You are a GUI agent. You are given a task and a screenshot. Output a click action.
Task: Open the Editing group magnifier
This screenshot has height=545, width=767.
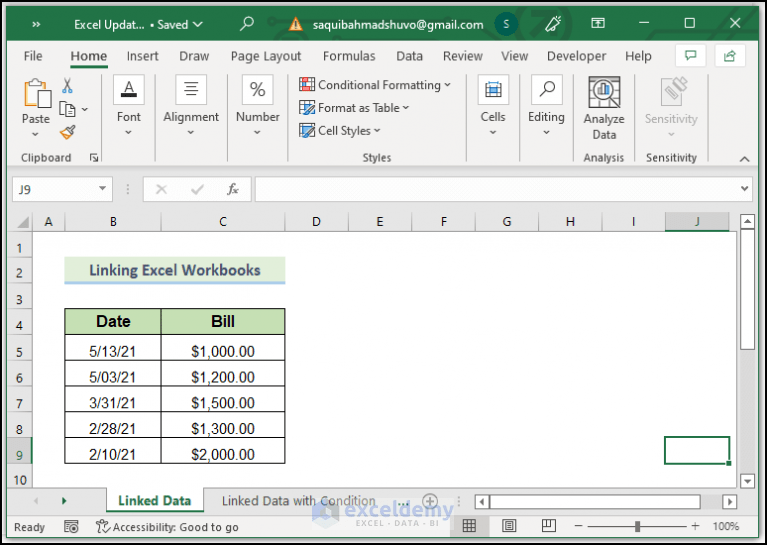546,90
